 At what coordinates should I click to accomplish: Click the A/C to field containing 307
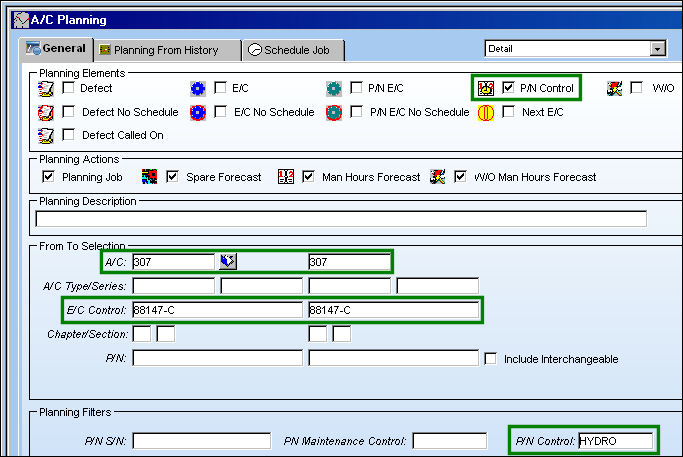(350, 262)
